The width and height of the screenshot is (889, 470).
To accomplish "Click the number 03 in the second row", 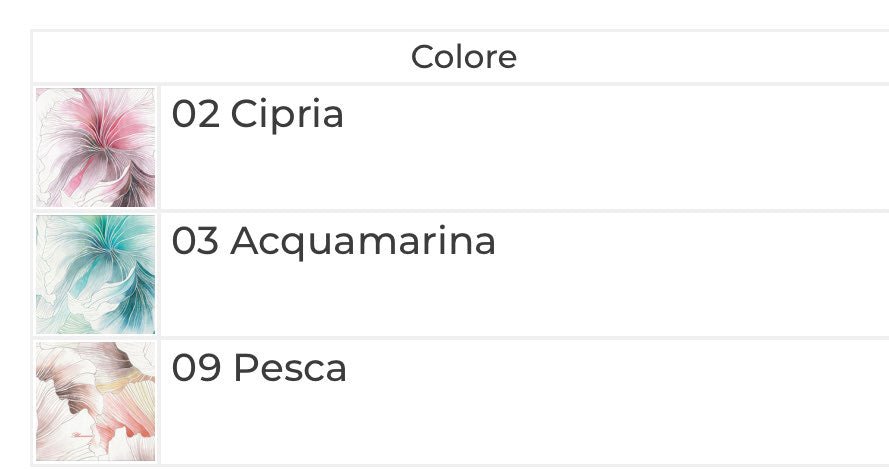I will pyautogui.click(x=195, y=241).
